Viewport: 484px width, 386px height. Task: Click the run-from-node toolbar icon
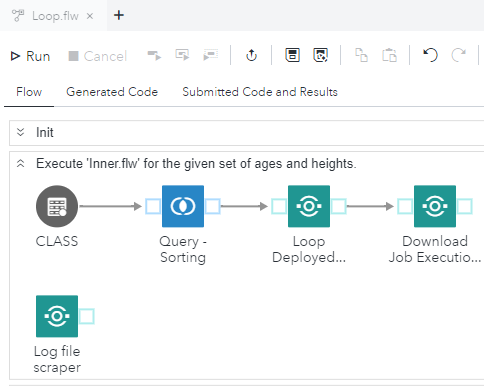point(182,55)
